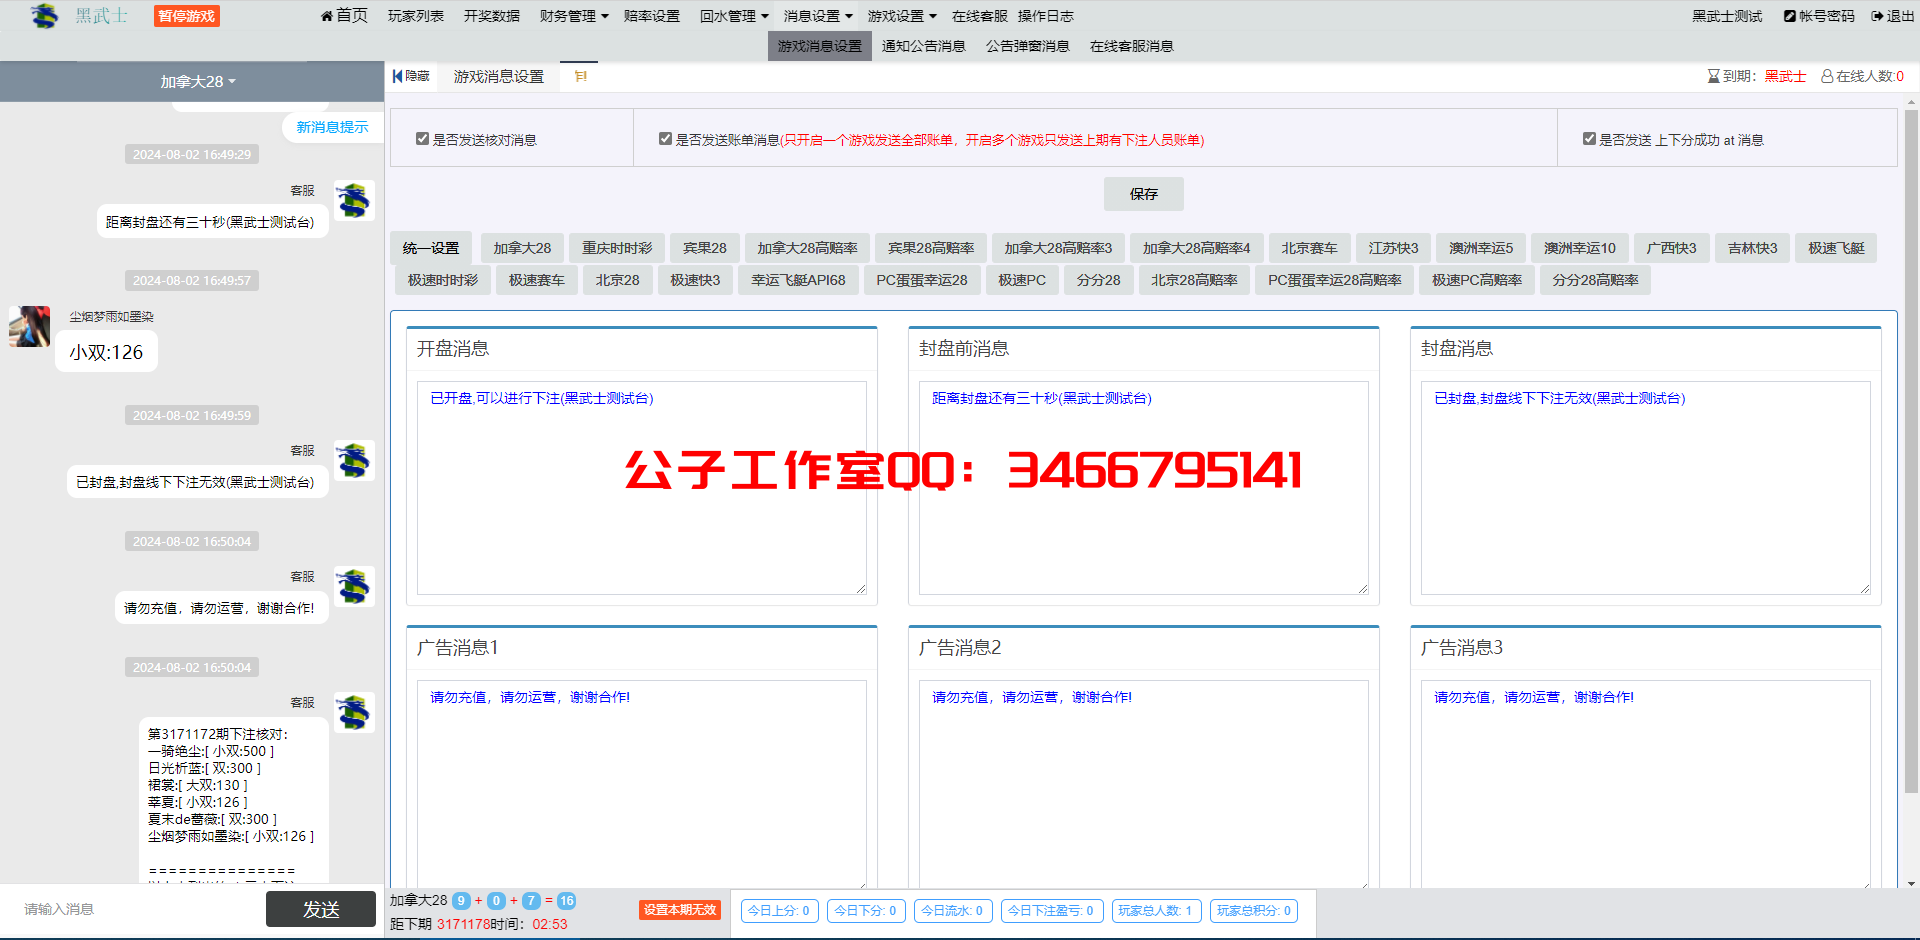
Task: Click the 暂停游戏 button
Action: click(x=187, y=16)
